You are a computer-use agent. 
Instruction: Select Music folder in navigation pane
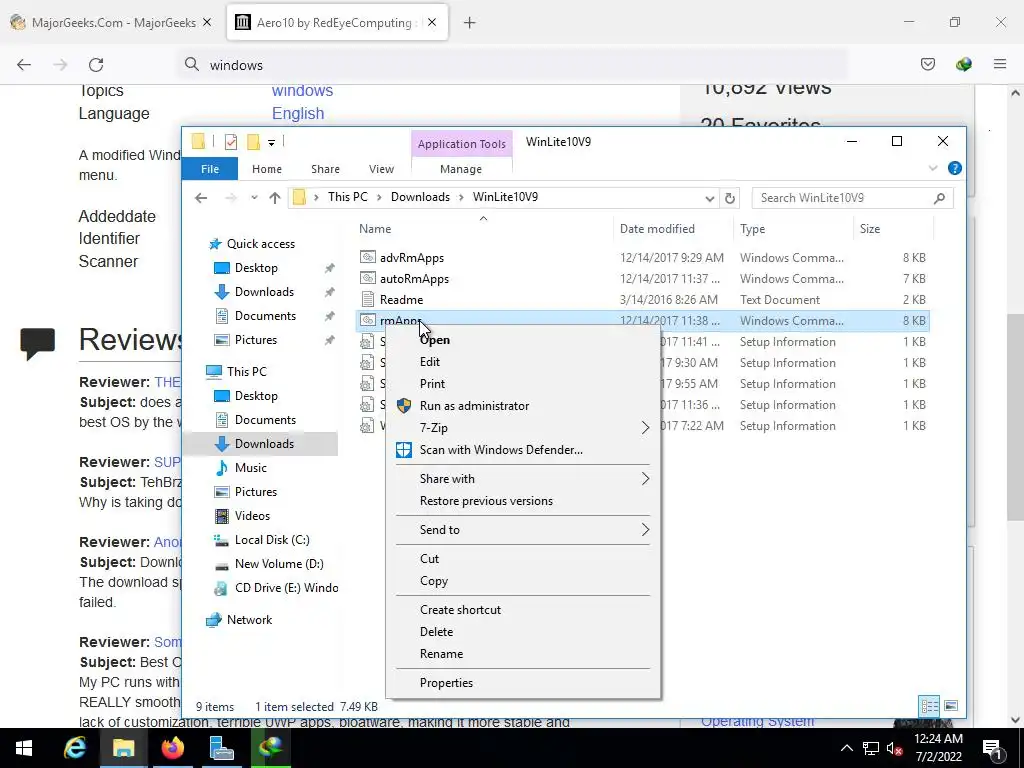pyautogui.click(x=251, y=468)
